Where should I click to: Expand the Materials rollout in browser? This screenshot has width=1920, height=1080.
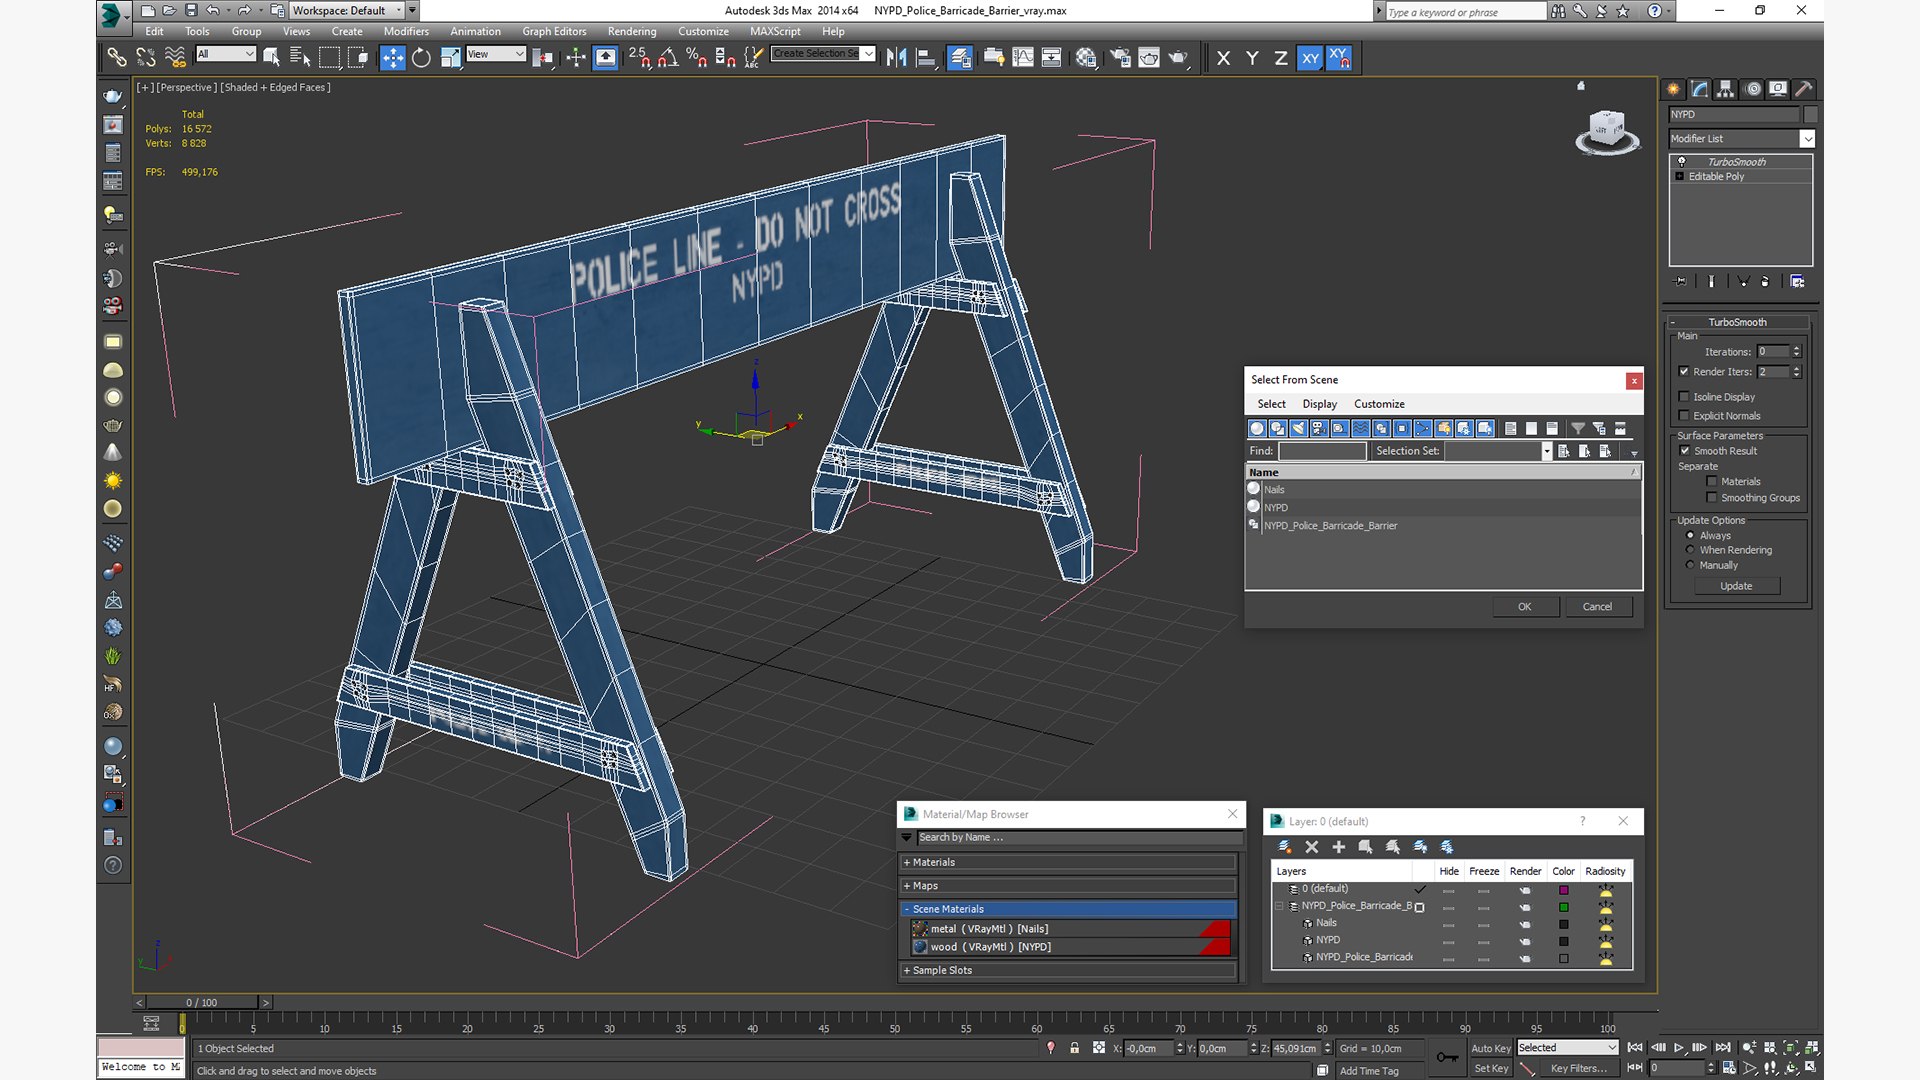click(933, 862)
